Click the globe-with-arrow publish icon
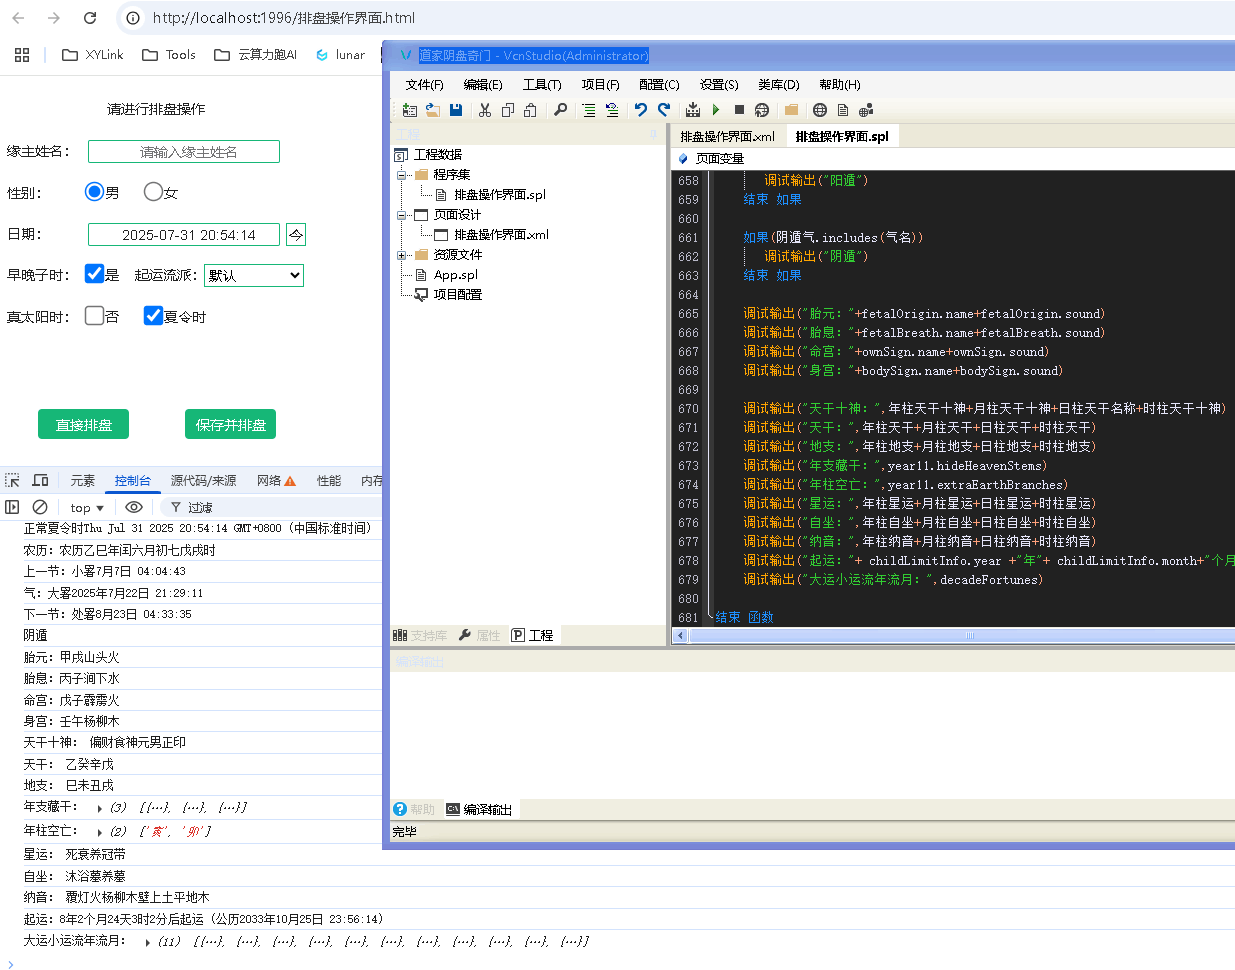Screen dimensions: 1235x970 click(762, 110)
